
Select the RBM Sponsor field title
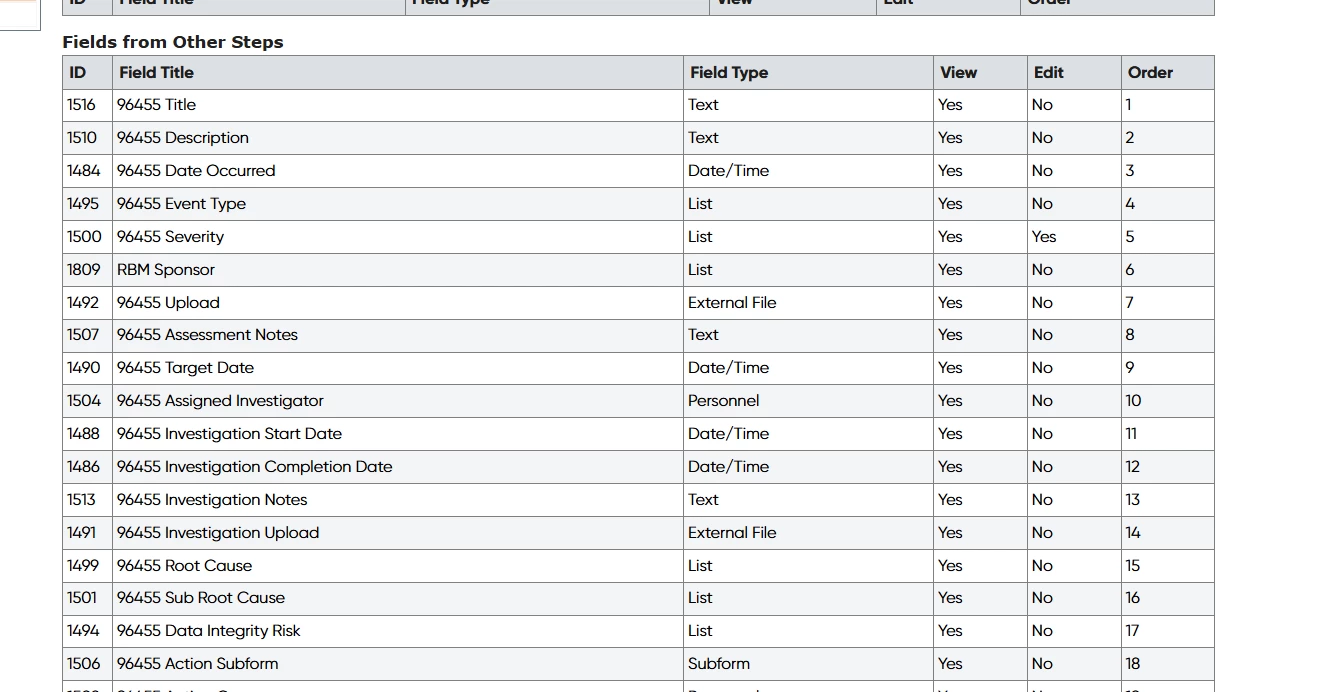pyautogui.click(x=165, y=270)
